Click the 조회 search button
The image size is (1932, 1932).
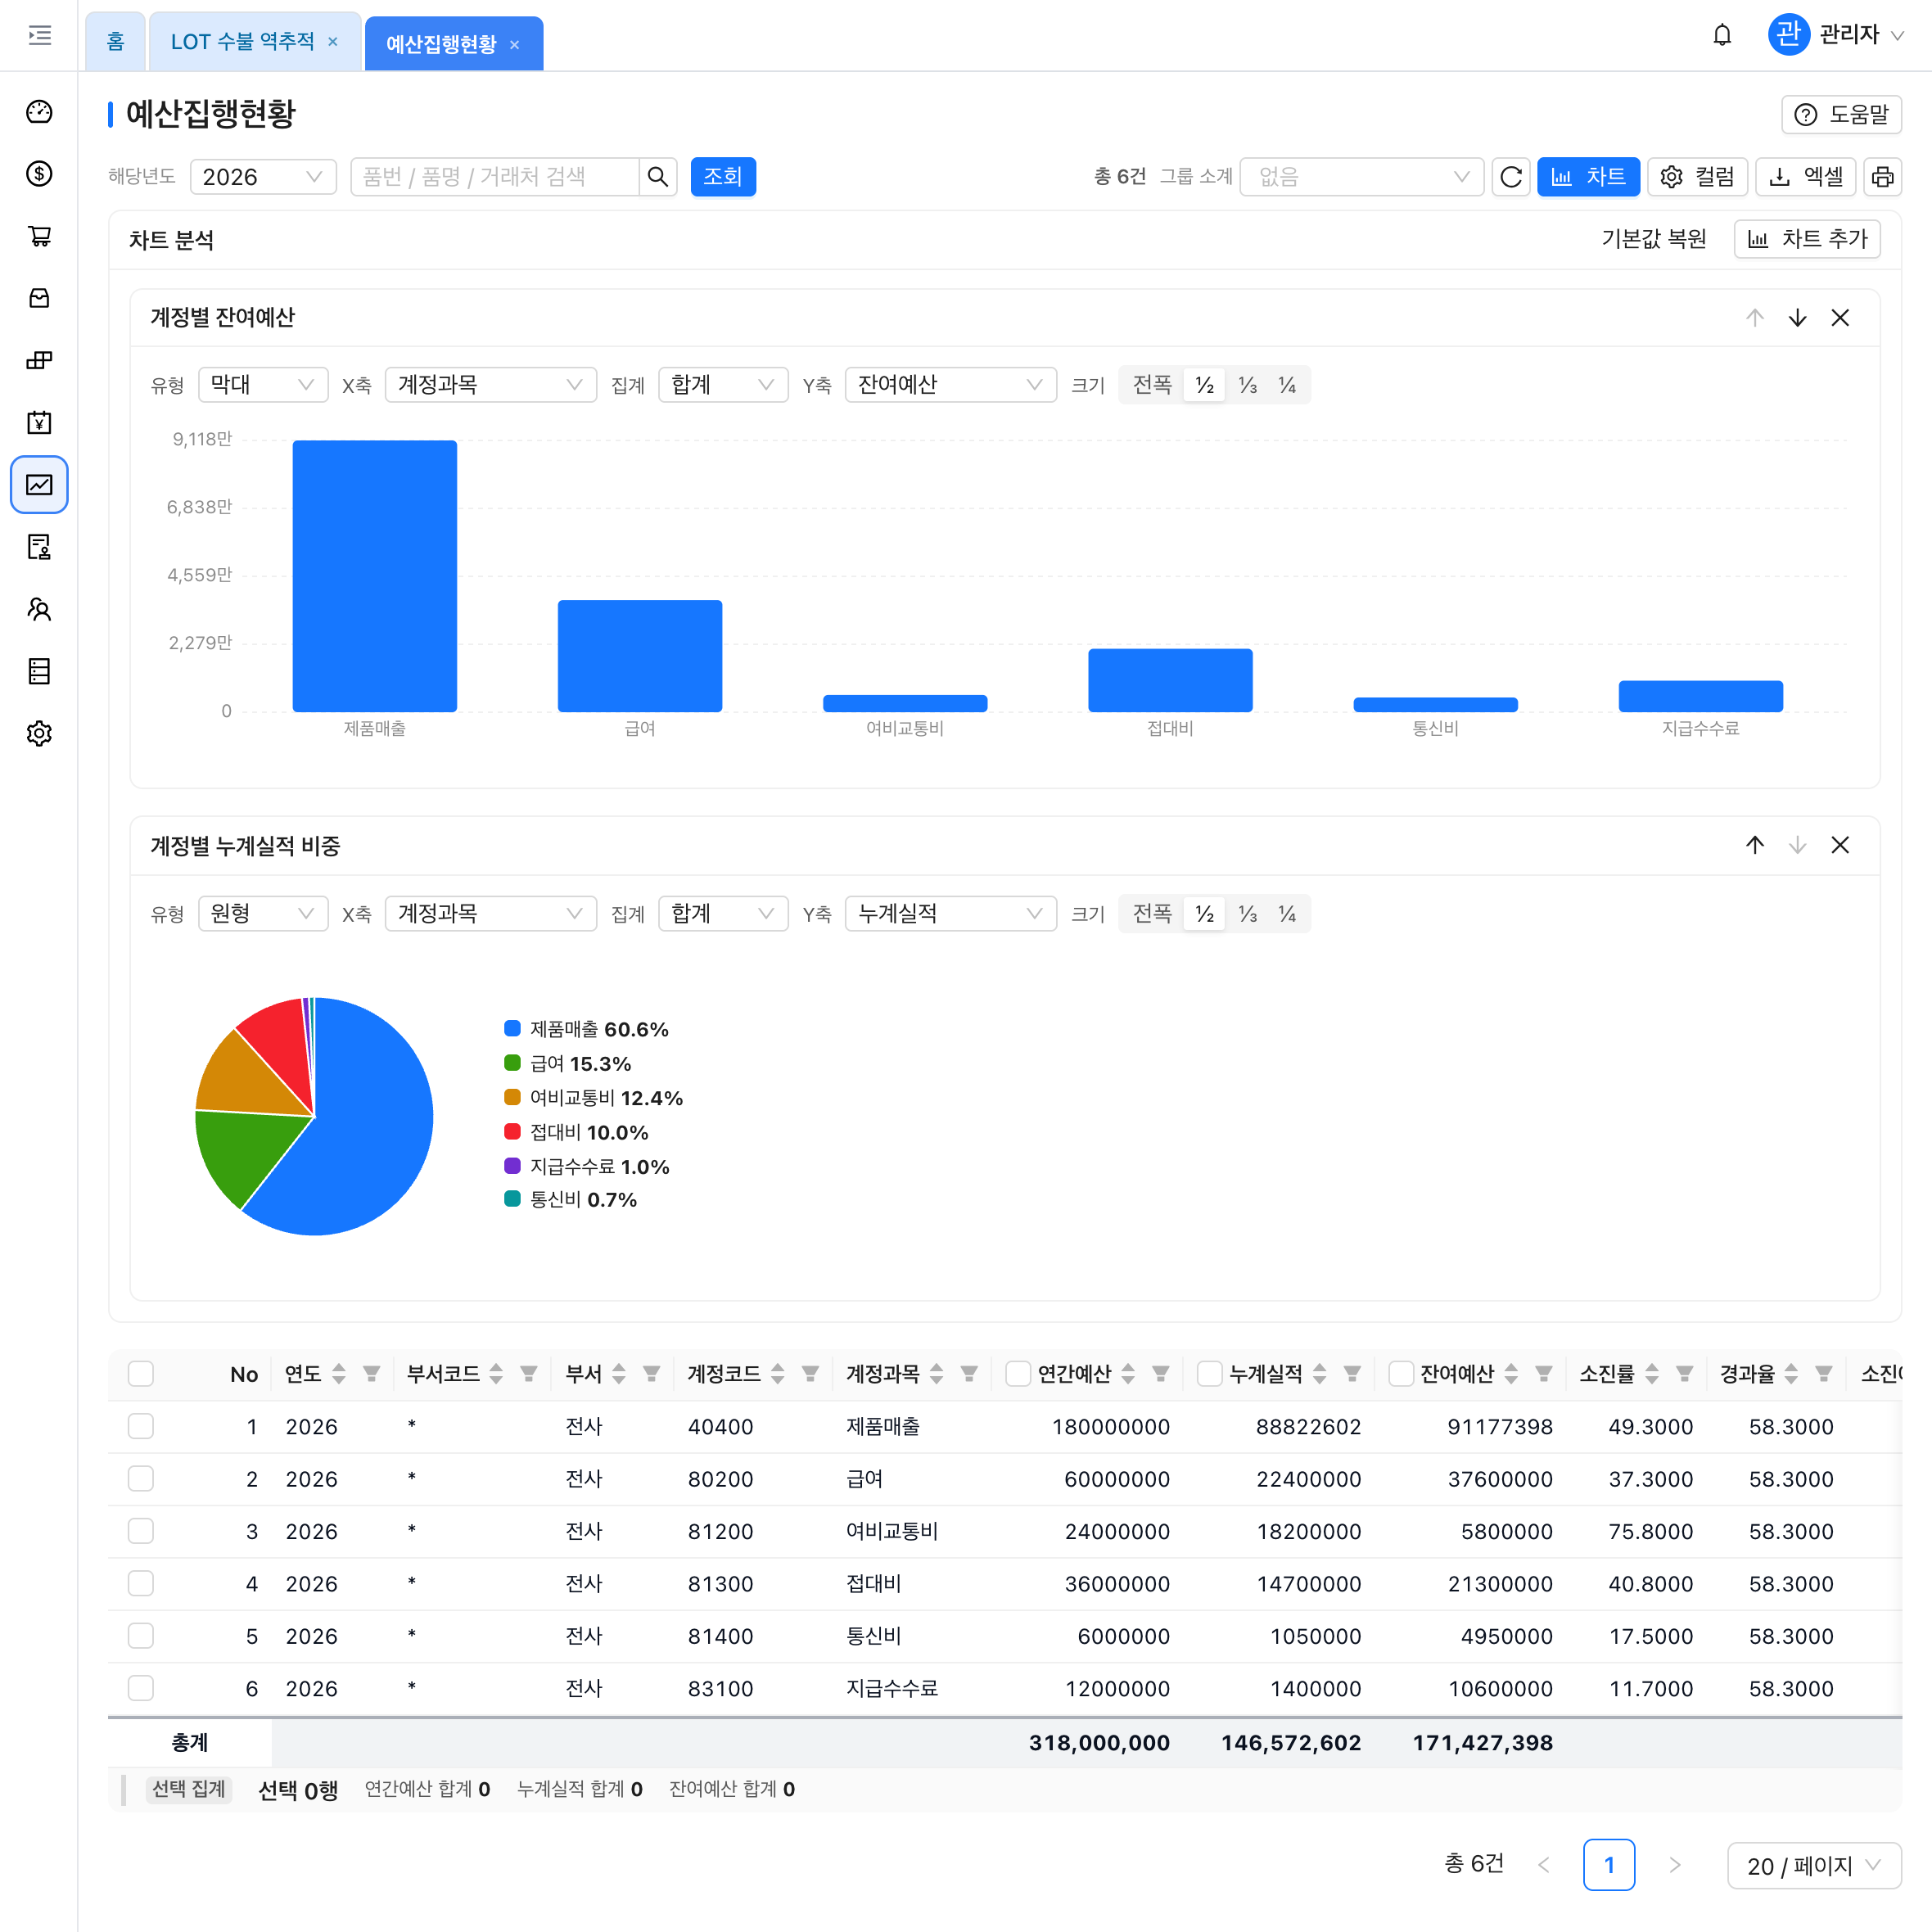tap(723, 177)
